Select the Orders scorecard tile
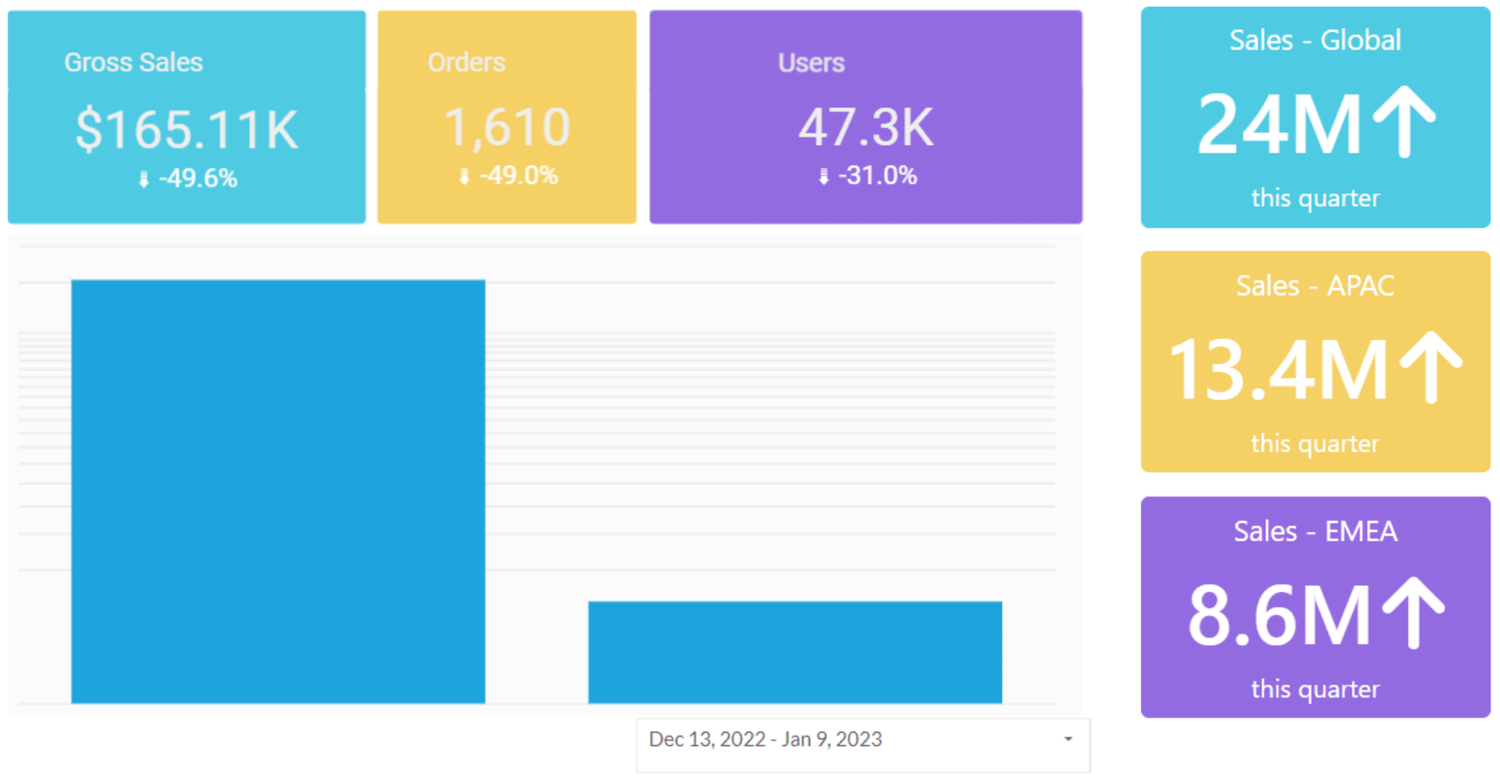Image resolution: width=1500 pixels, height=782 pixels. coord(506,116)
